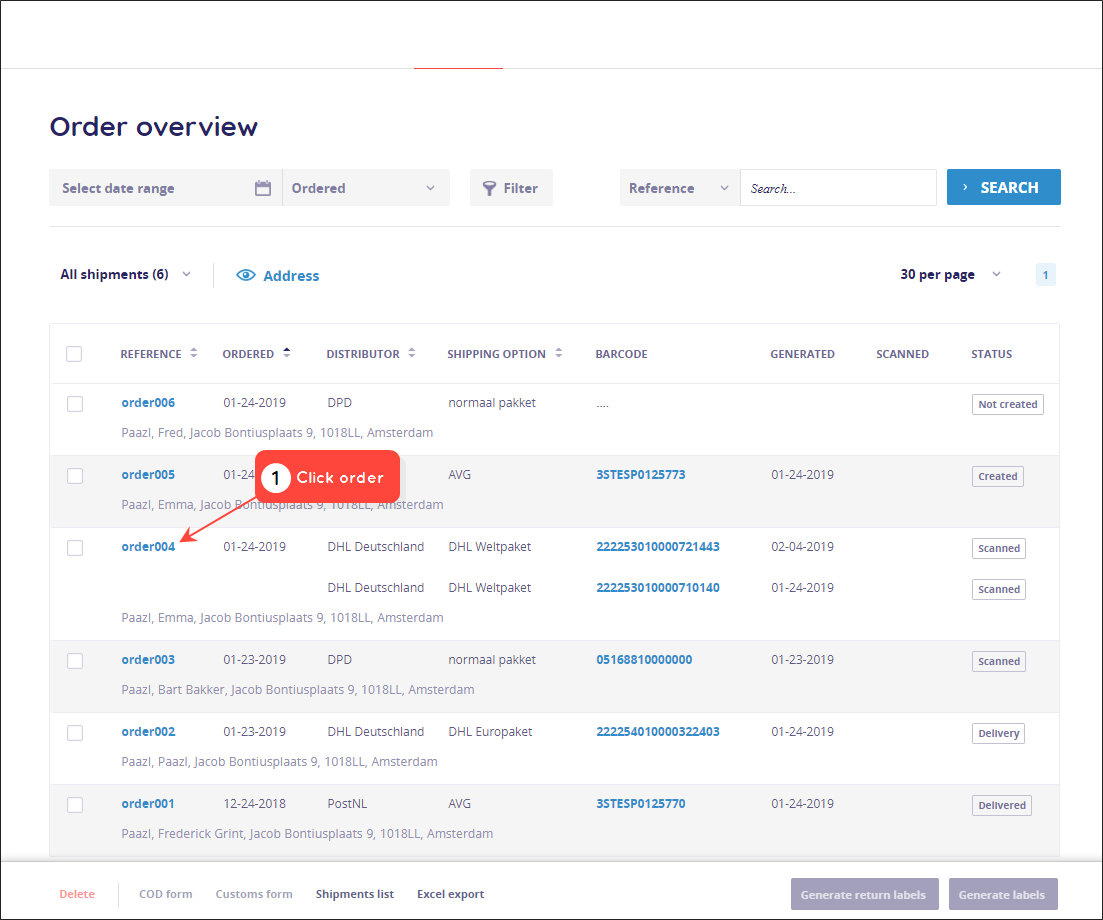Open barcode 3STESP0125773 link

pos(641,474)
